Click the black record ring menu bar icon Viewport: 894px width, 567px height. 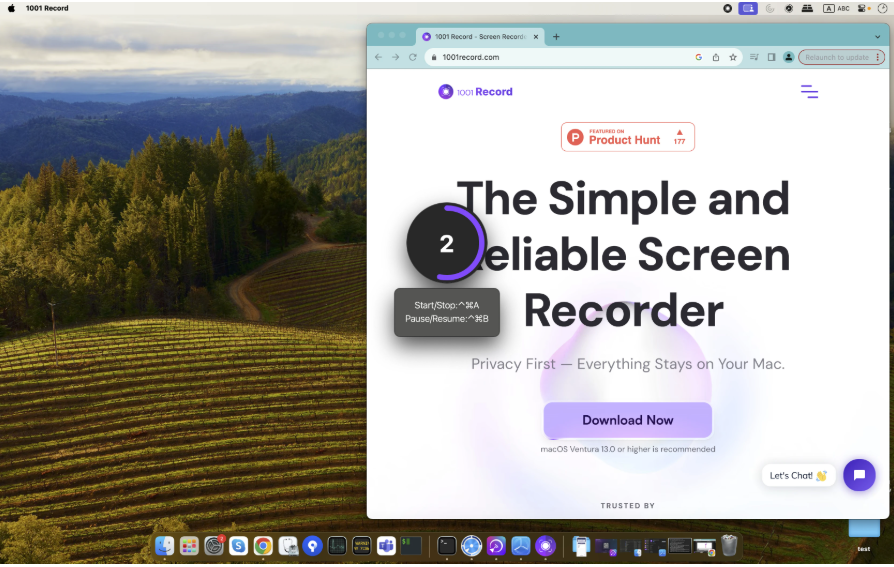click(728, 8)
